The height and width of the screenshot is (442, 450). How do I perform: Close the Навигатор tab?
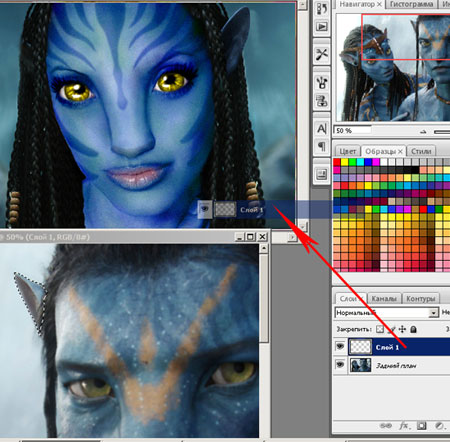pos(379,4)
